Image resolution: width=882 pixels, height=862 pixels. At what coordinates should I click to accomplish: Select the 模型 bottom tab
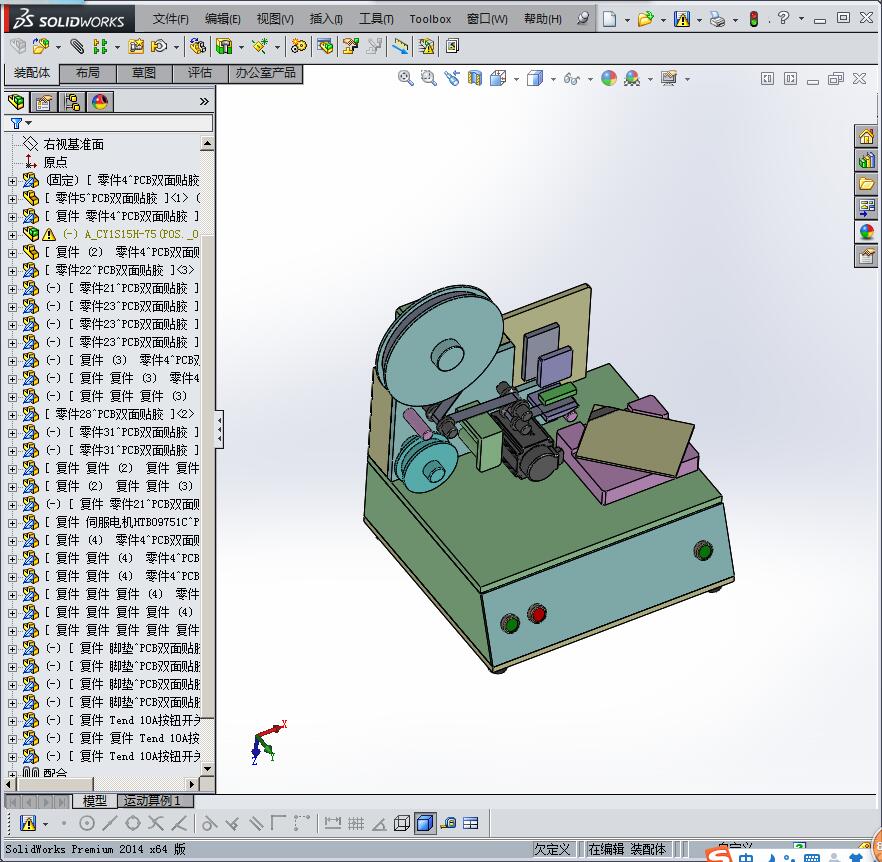click(94, 801)
